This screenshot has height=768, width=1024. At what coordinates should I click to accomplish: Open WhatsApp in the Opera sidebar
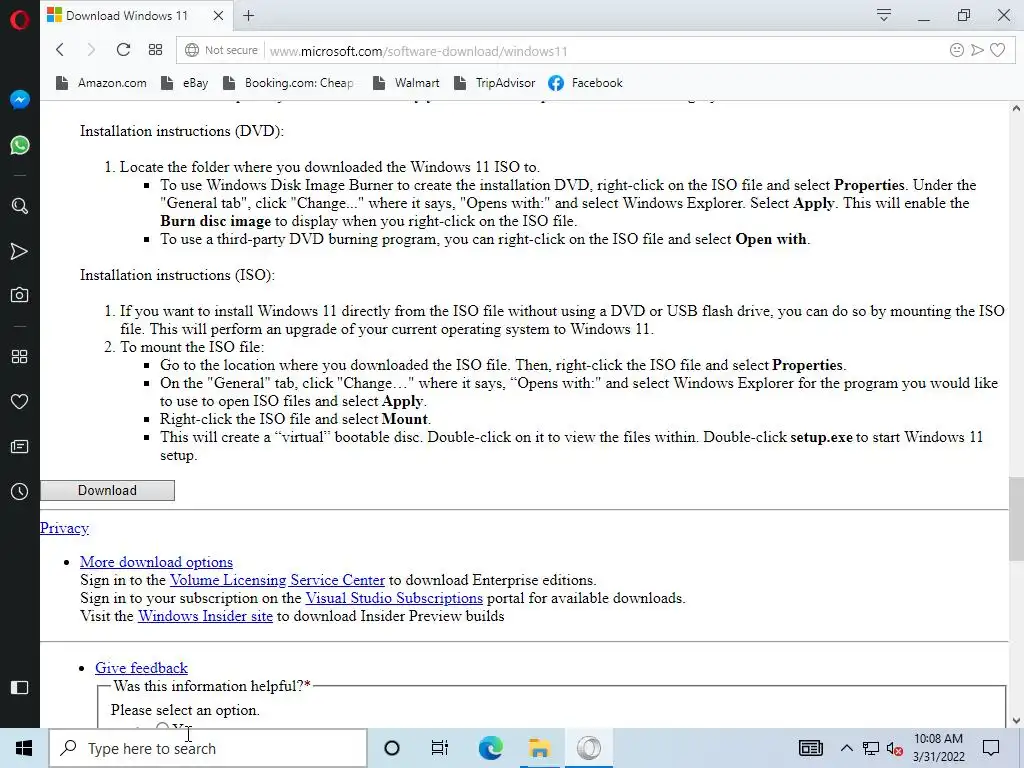tap(20, 144)
